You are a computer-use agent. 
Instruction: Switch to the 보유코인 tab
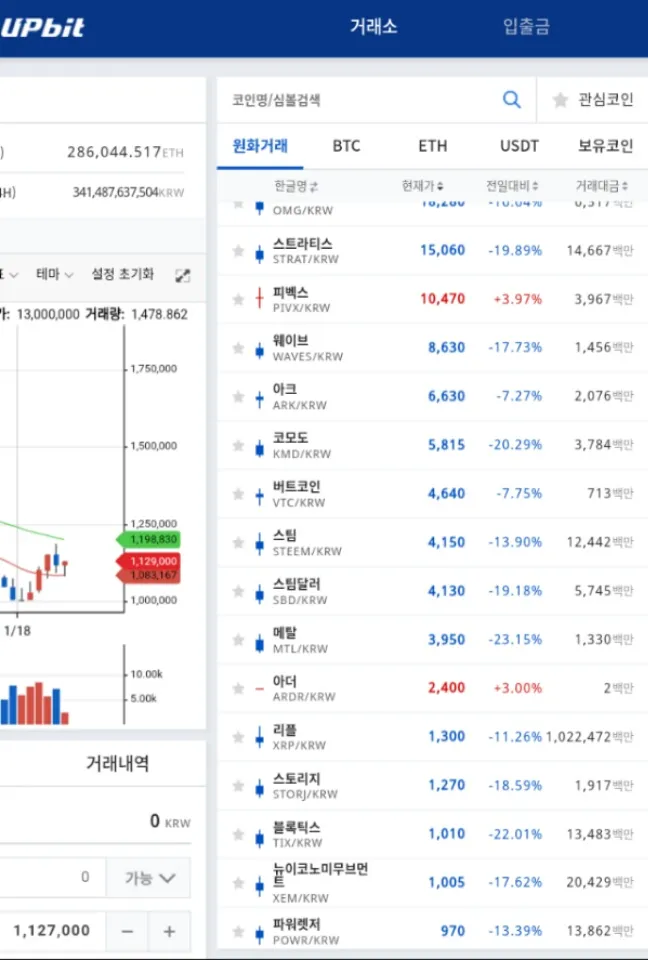tap(605, 146)
